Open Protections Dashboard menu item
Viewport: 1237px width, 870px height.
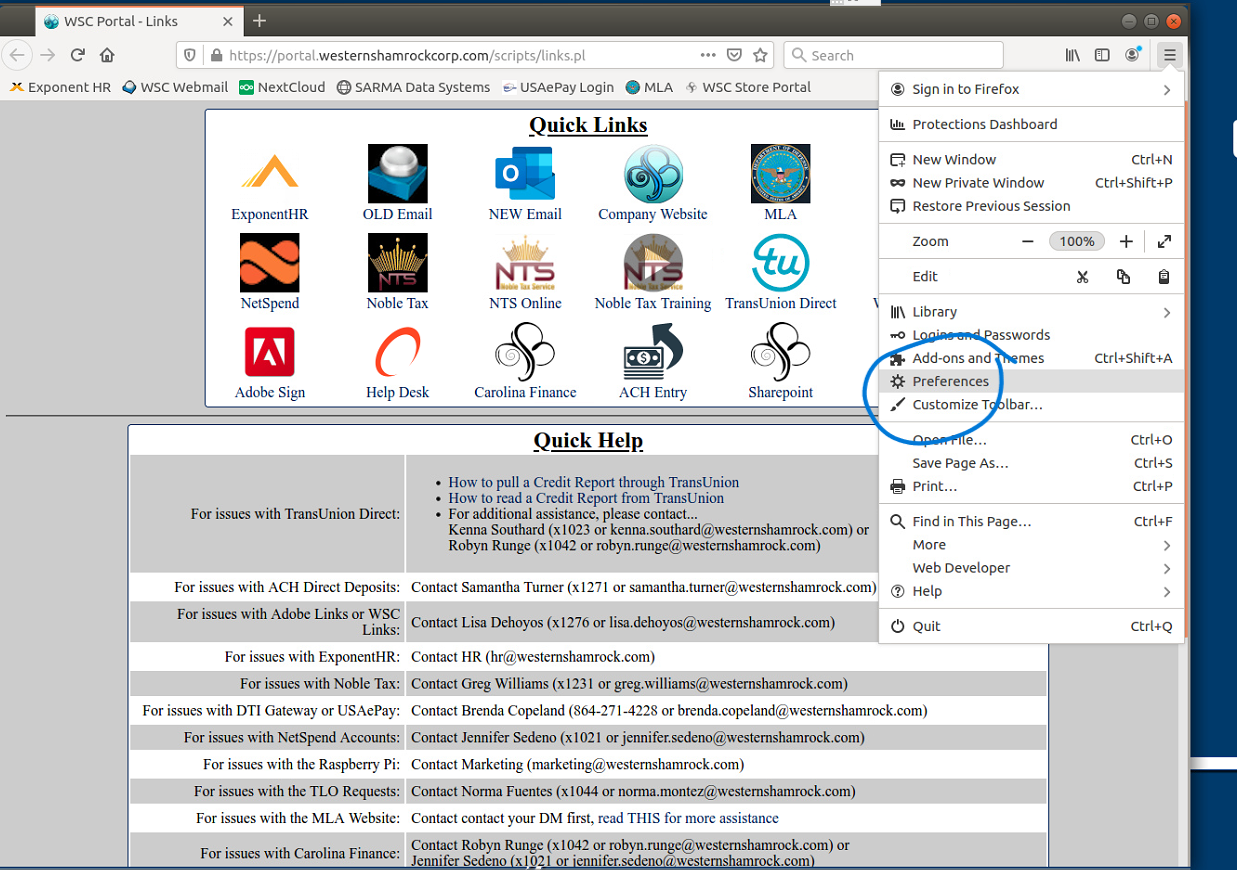point(1031,124)
